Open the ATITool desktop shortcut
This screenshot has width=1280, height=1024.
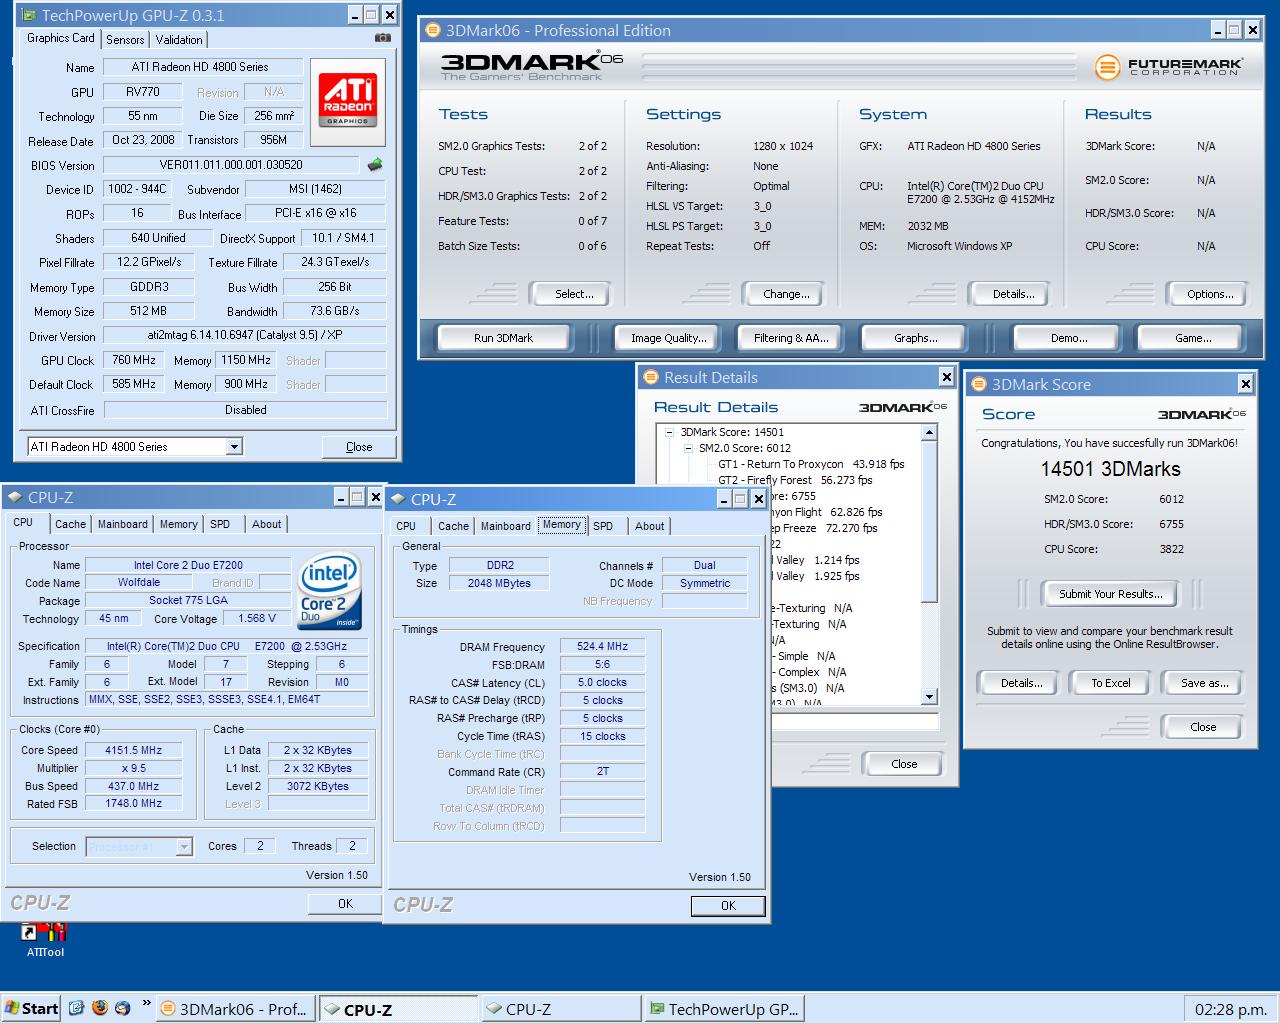(x=44, y=940)
